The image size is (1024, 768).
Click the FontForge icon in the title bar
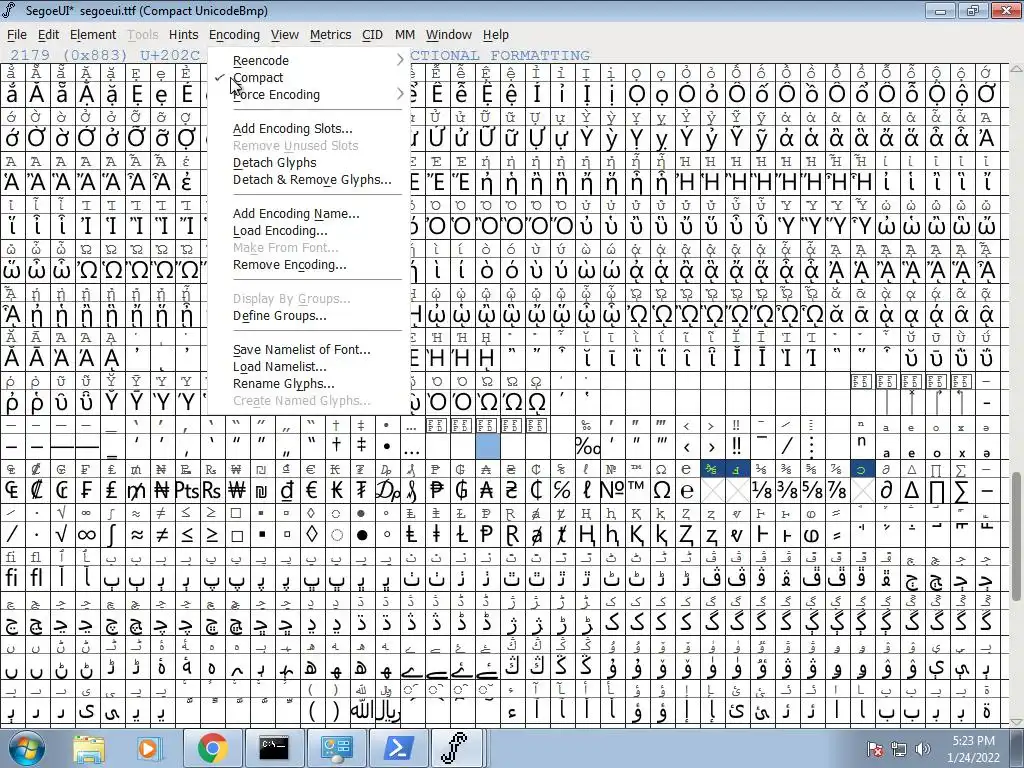pyautogui.click(x=9, y=10)
